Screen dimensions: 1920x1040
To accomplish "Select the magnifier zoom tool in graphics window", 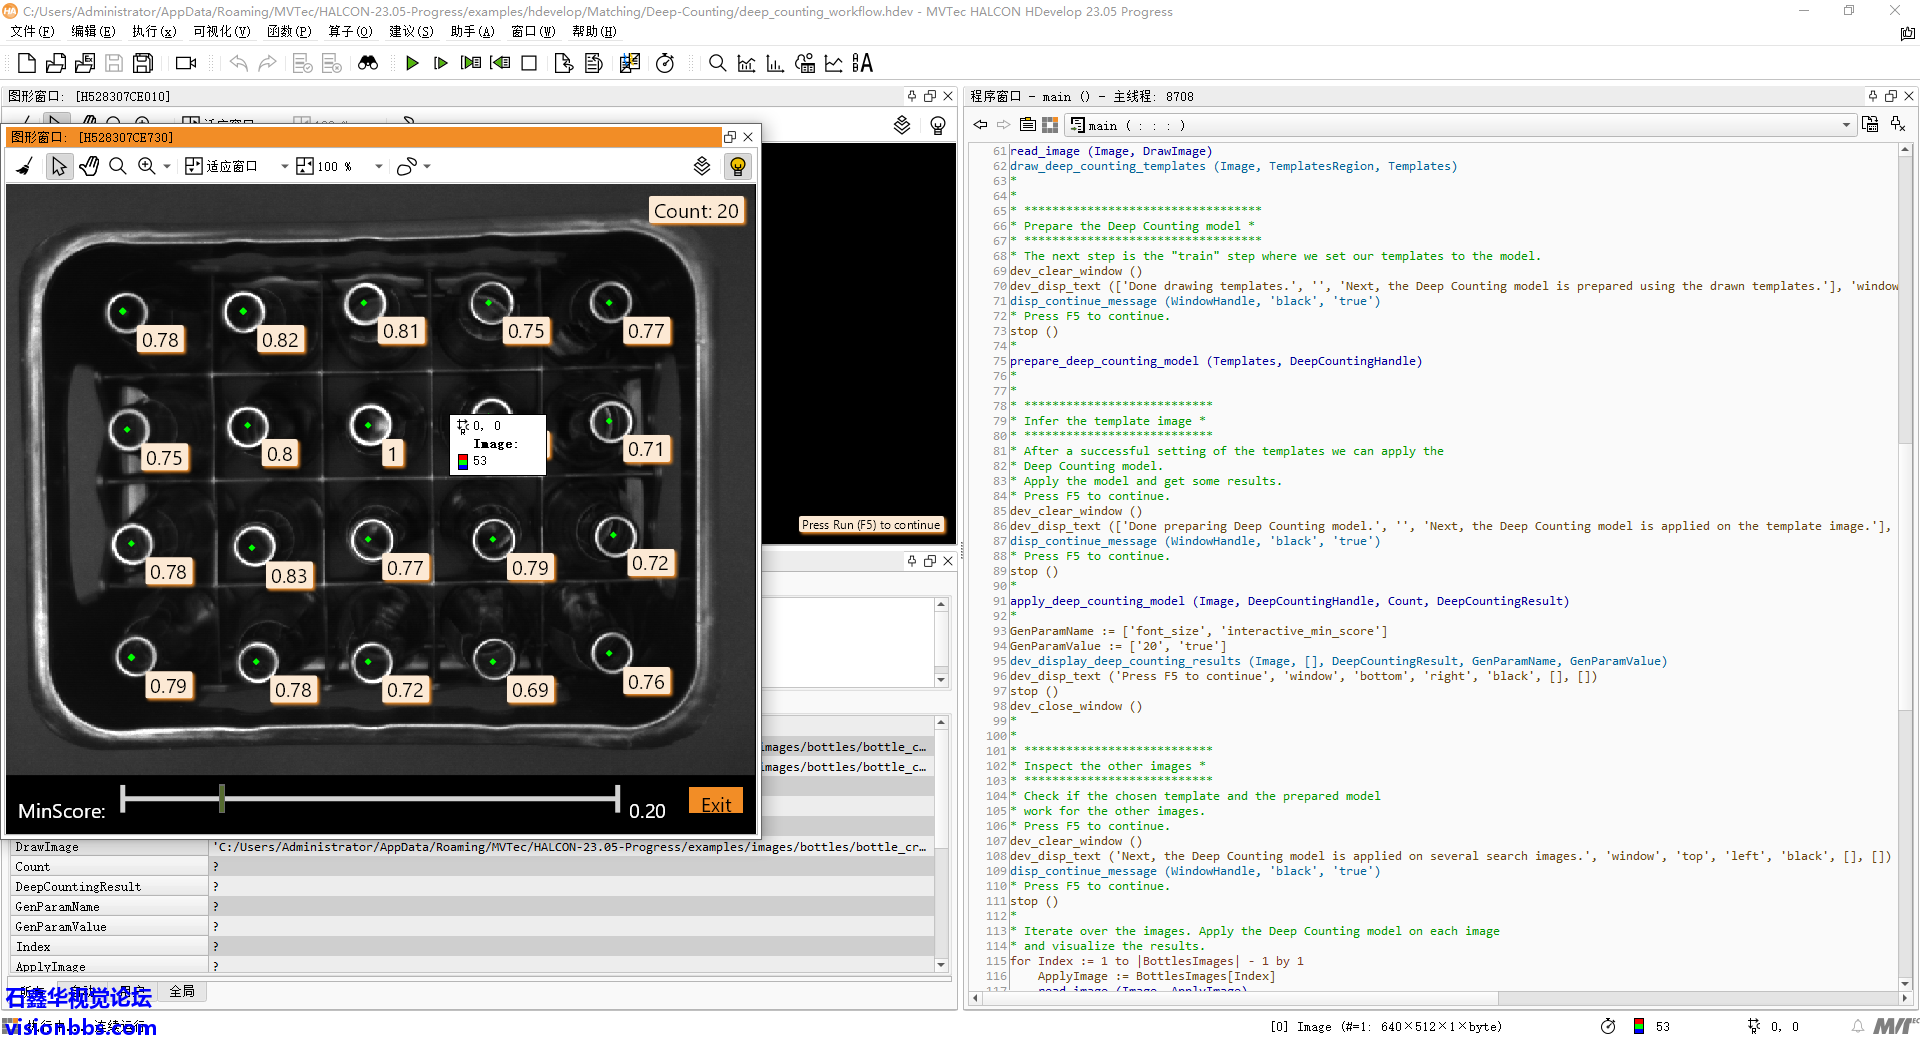I will 118,166.
